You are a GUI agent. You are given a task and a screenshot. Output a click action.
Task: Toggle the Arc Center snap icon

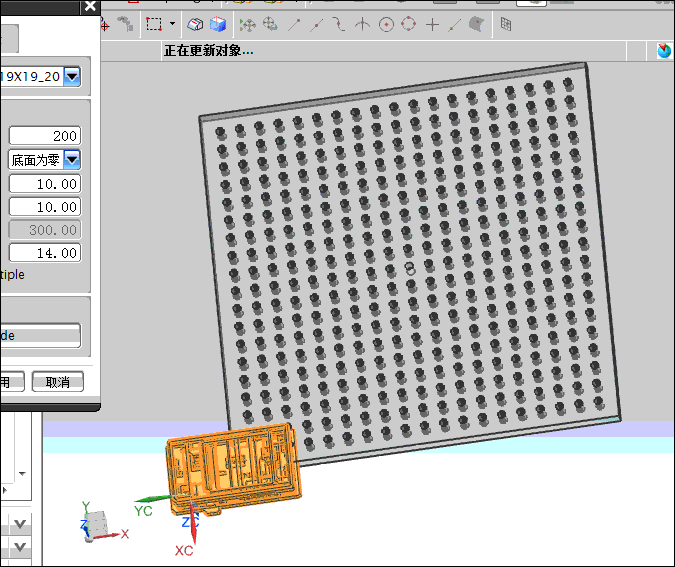[x=386, y=25]
